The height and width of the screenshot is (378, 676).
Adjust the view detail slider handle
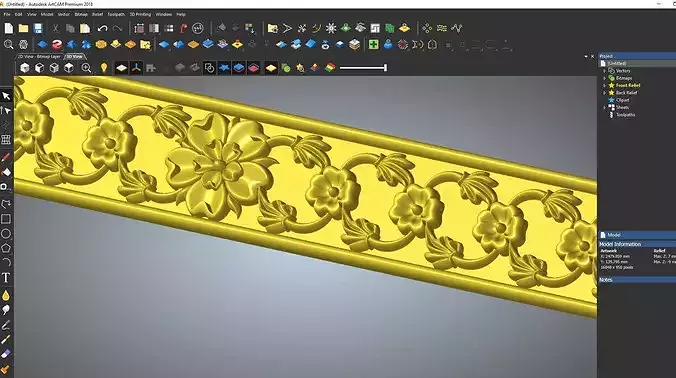coord(385,68)
